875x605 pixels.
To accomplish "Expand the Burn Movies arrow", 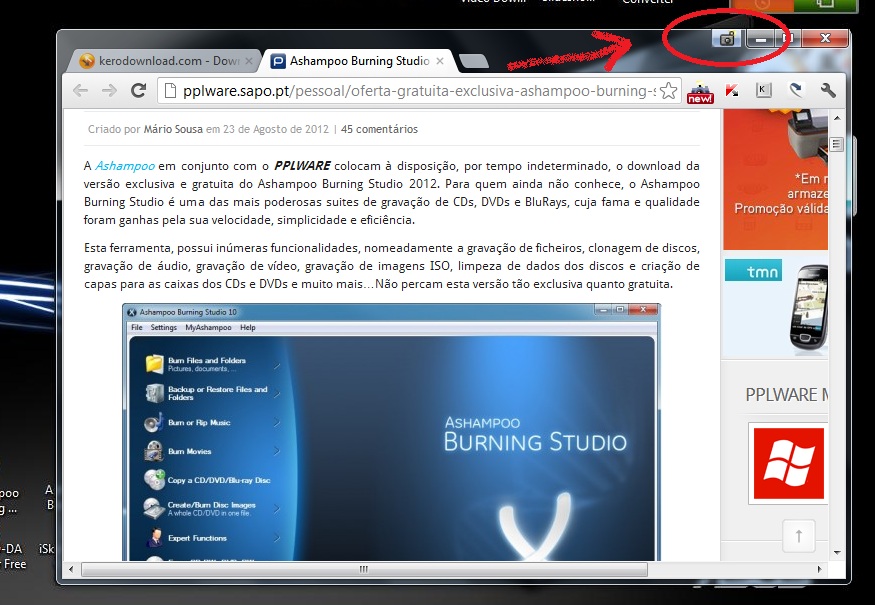I will (276, 452).
